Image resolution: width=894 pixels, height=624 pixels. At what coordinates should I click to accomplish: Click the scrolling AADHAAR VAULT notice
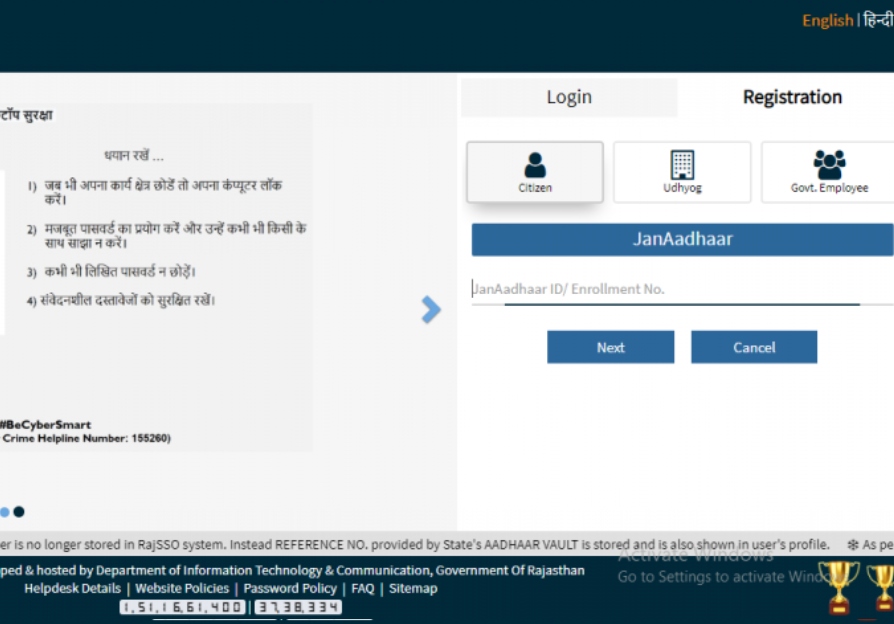pos(415,545)
